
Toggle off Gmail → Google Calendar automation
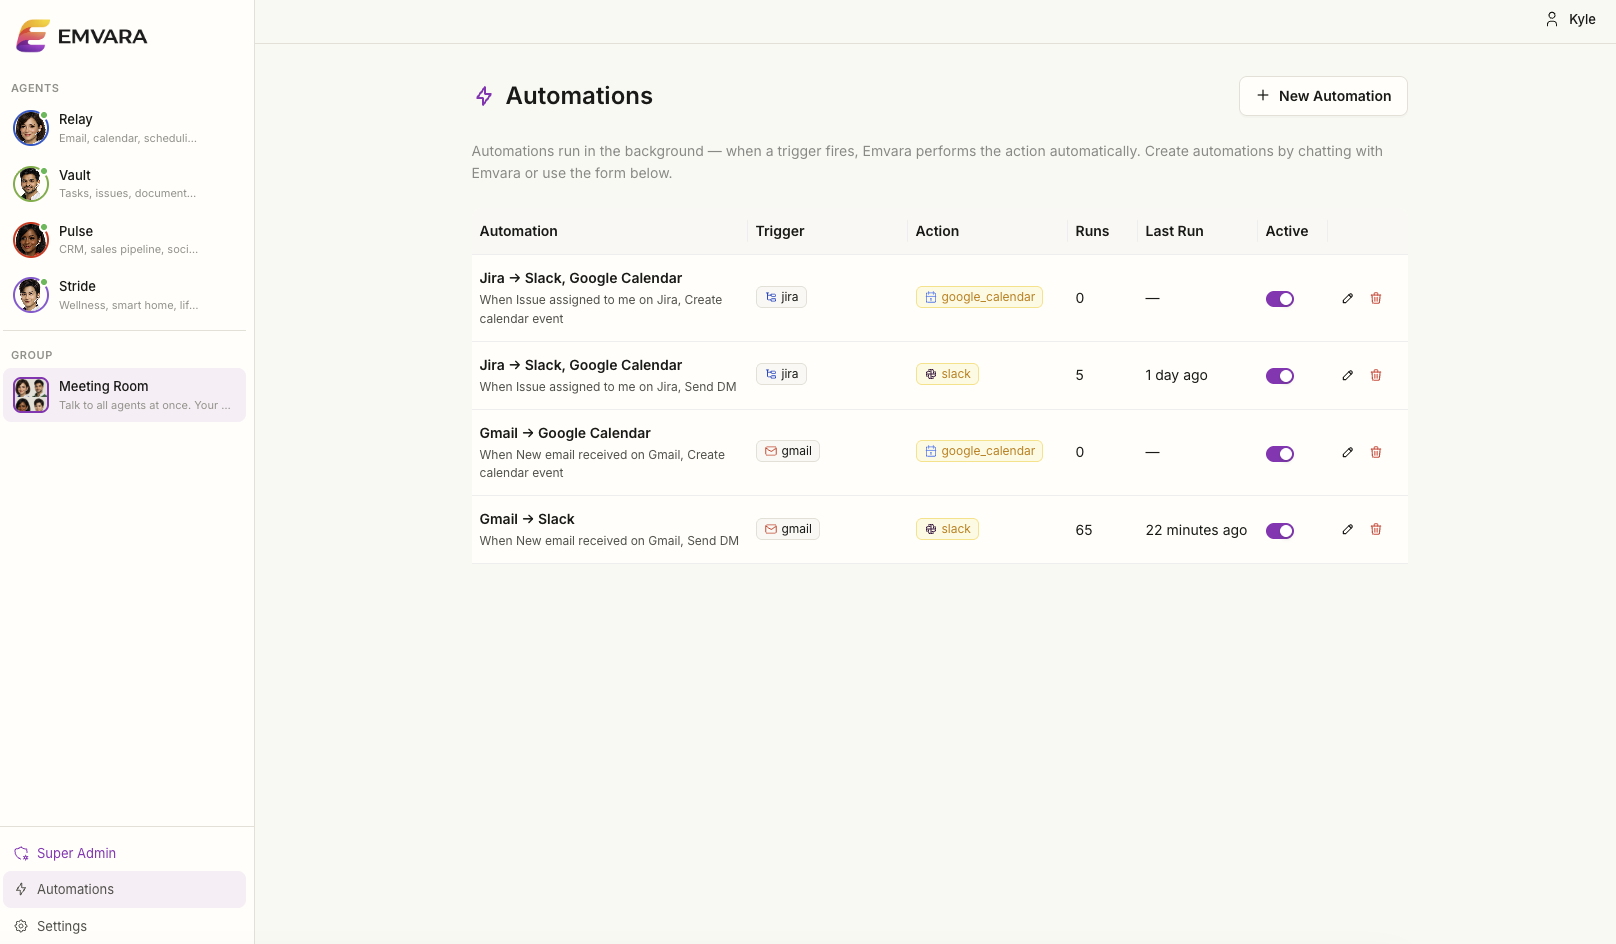(1280, 454)
